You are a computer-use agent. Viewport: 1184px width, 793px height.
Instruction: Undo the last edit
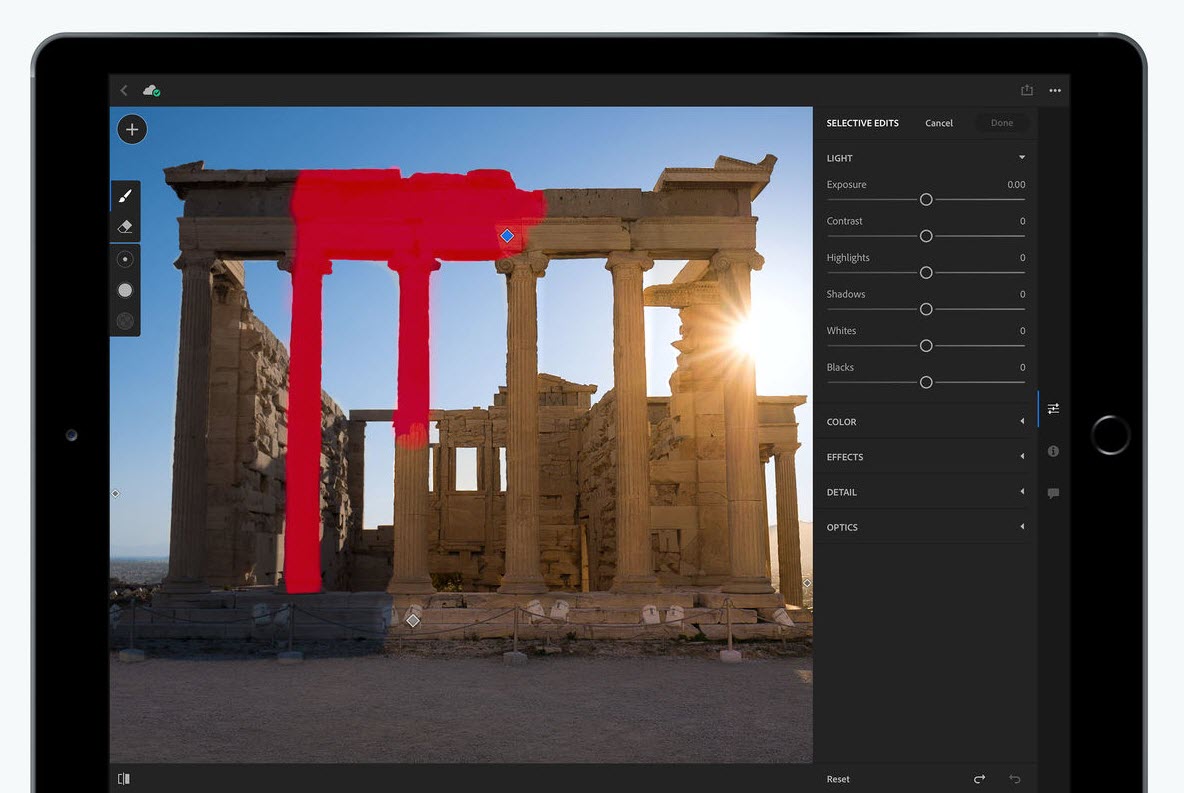coord(1015,778)
